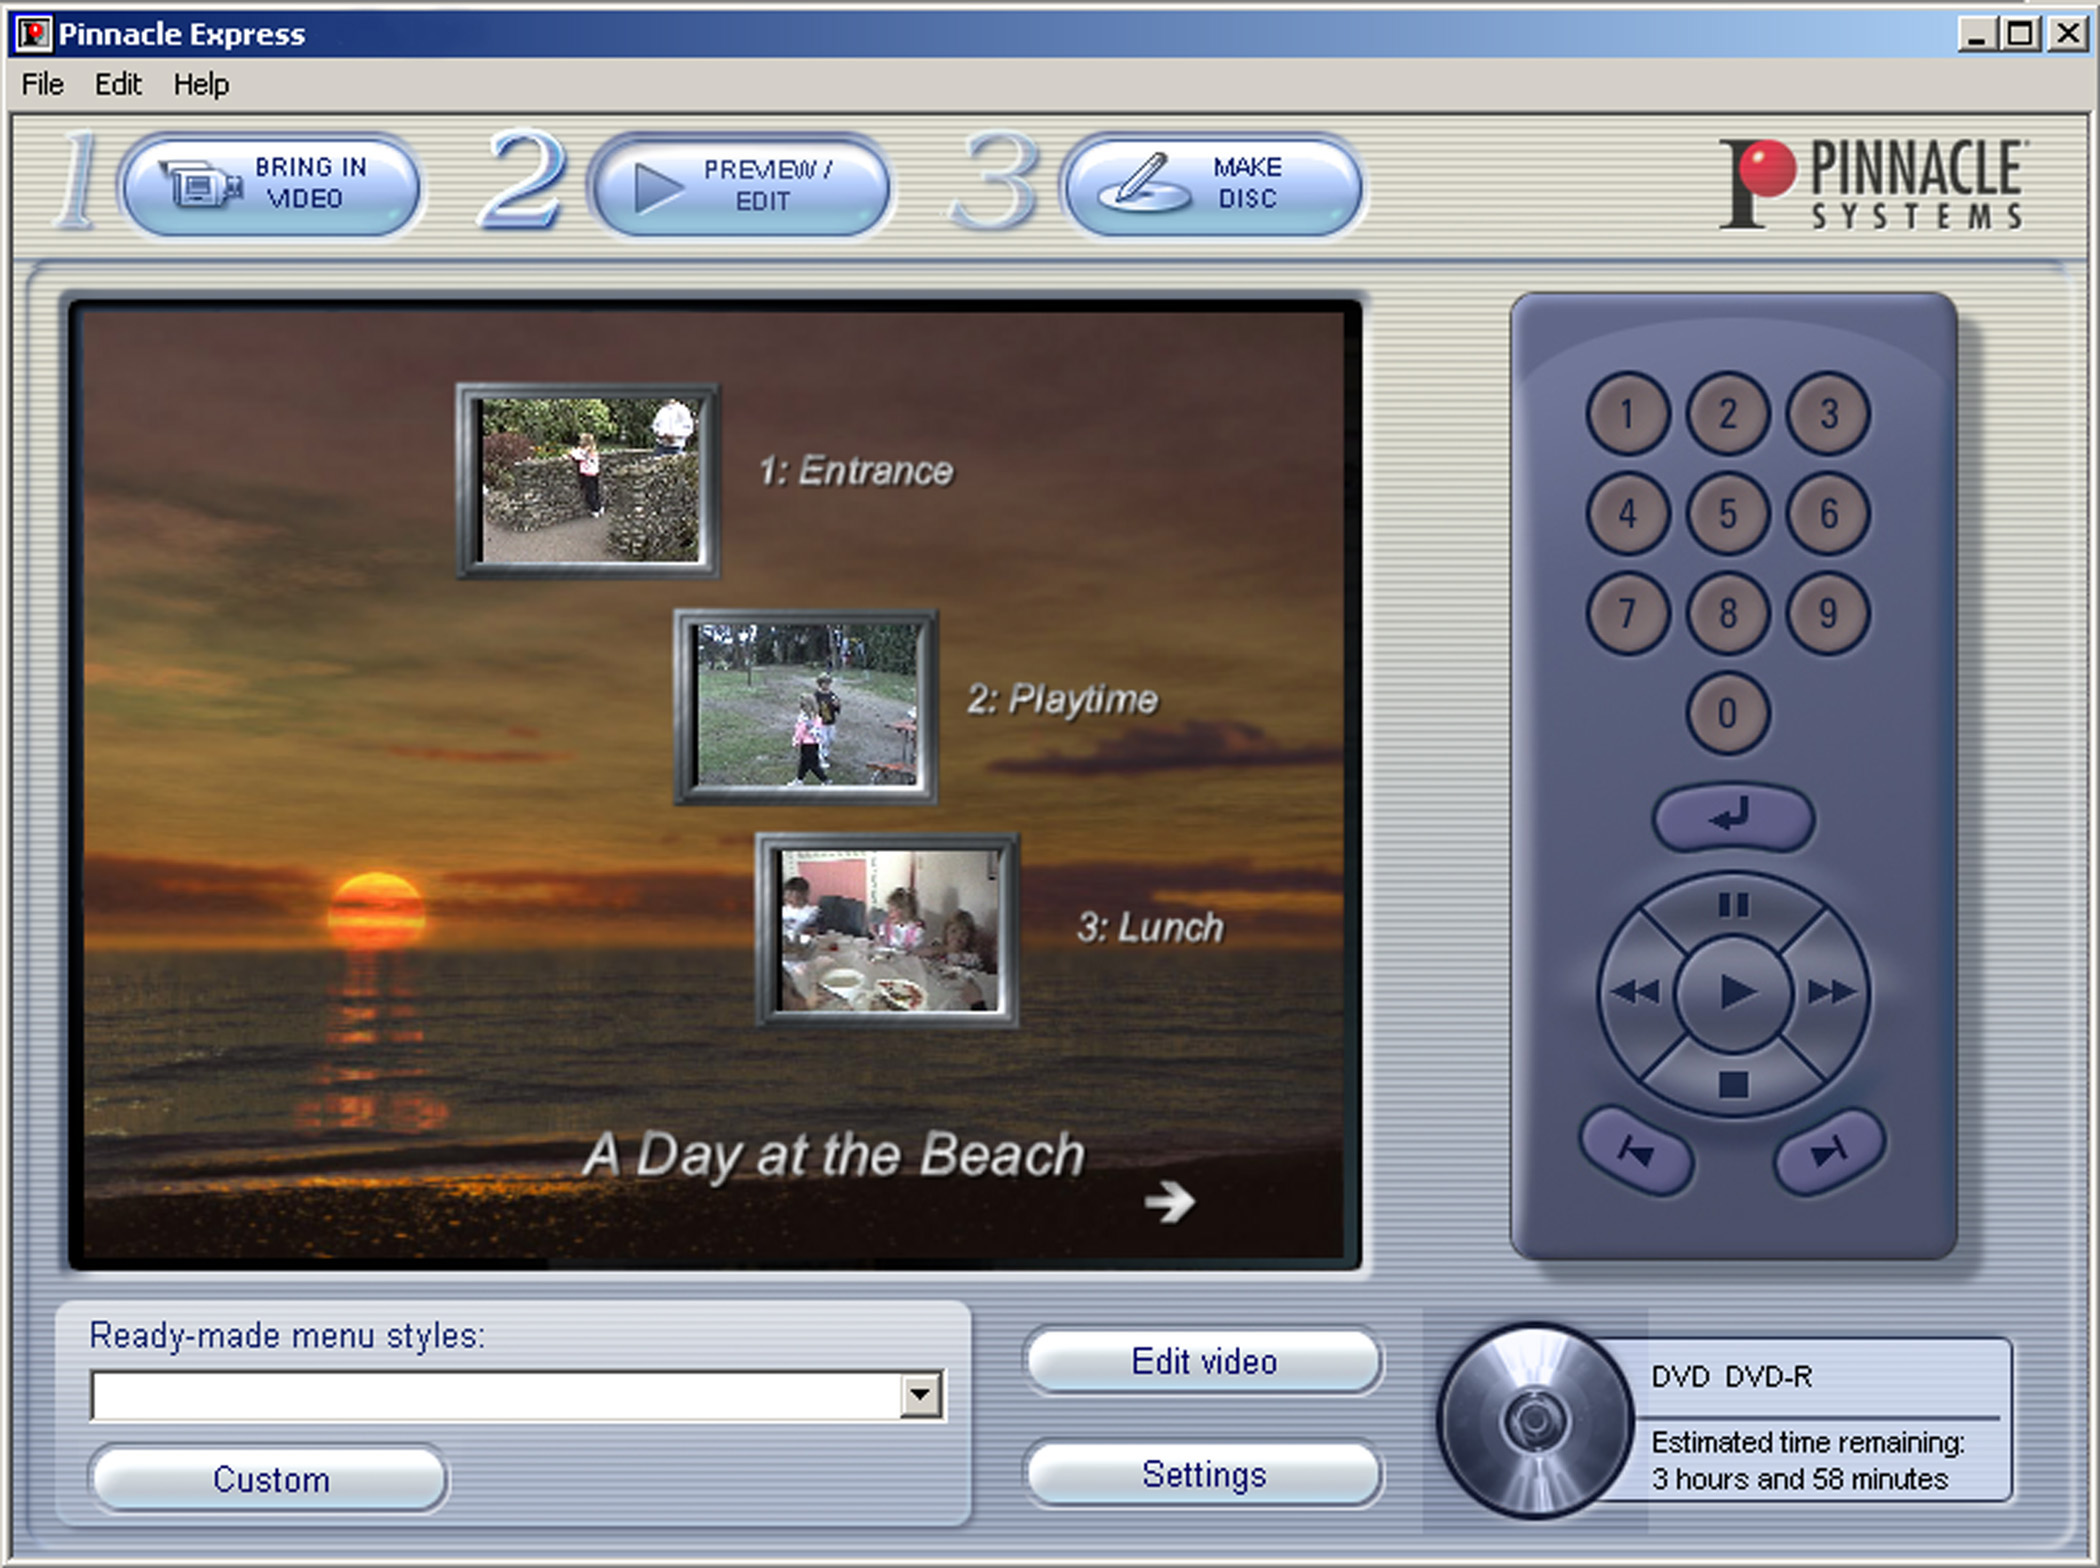Click the Pinnacle Express title bar icon

click(34, 34)
